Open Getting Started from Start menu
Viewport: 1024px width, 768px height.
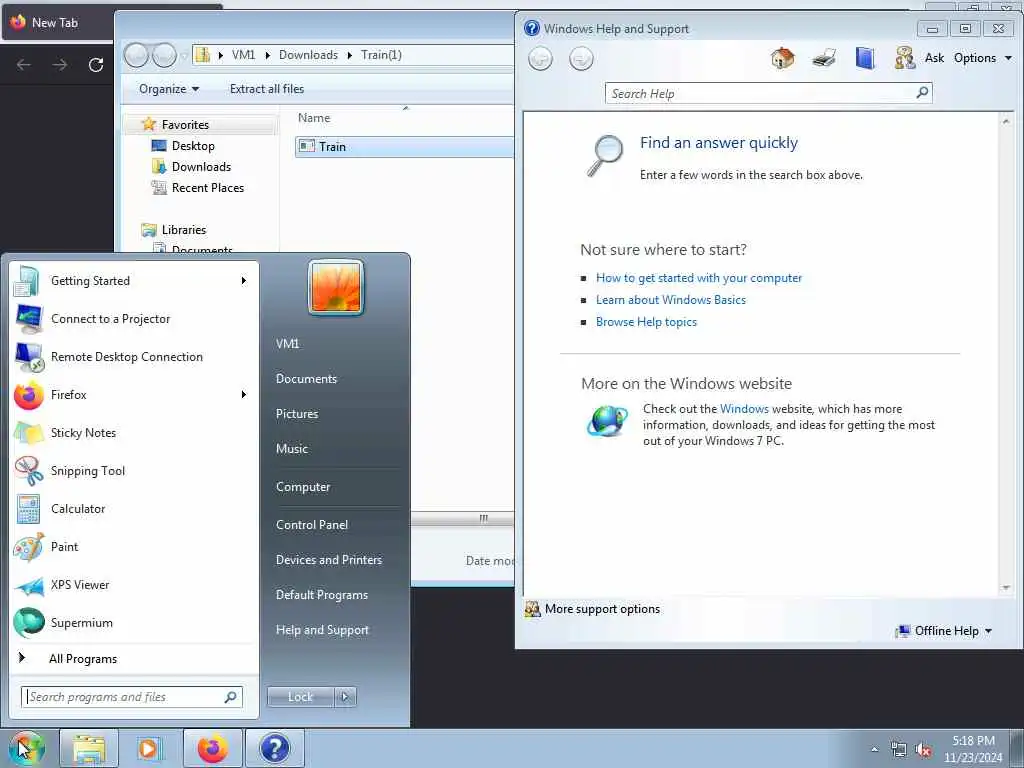pyautogui.click(x=134, y=281)
